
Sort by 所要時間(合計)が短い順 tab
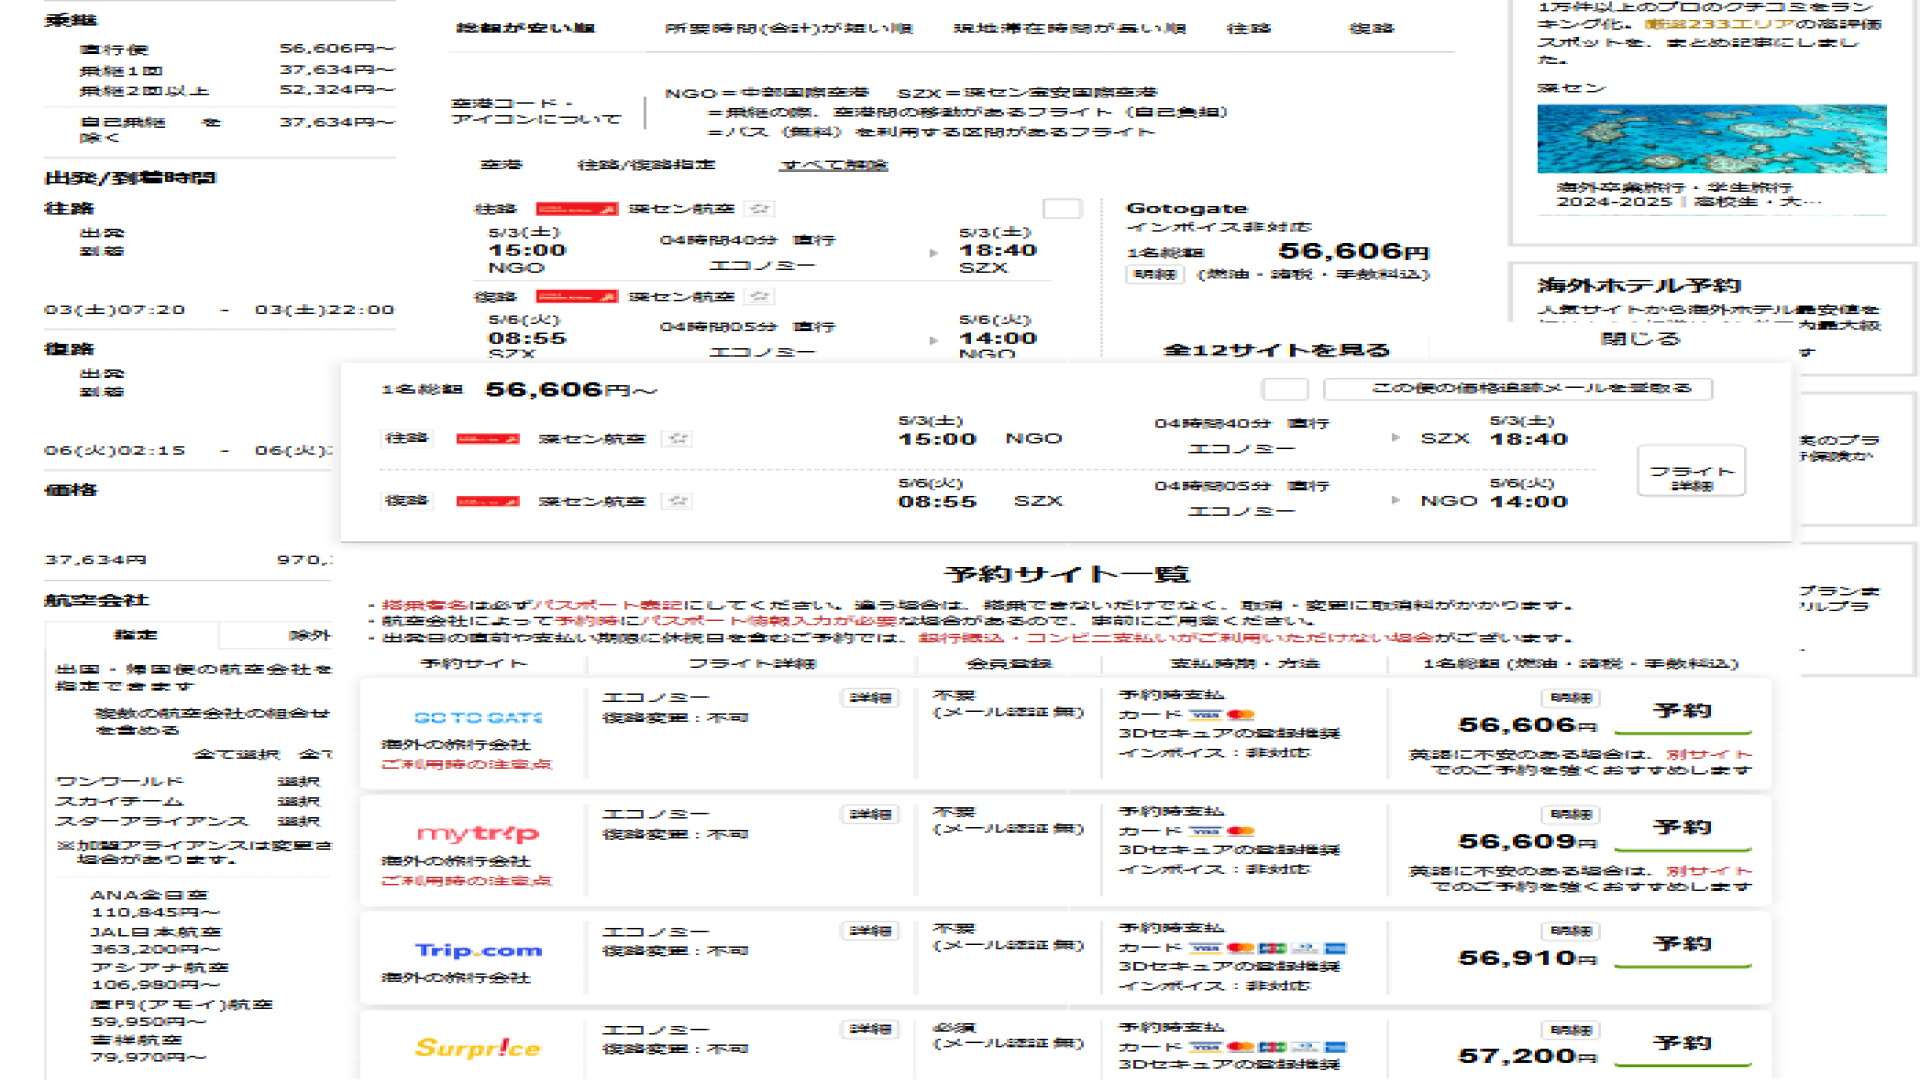pos(788,28)
